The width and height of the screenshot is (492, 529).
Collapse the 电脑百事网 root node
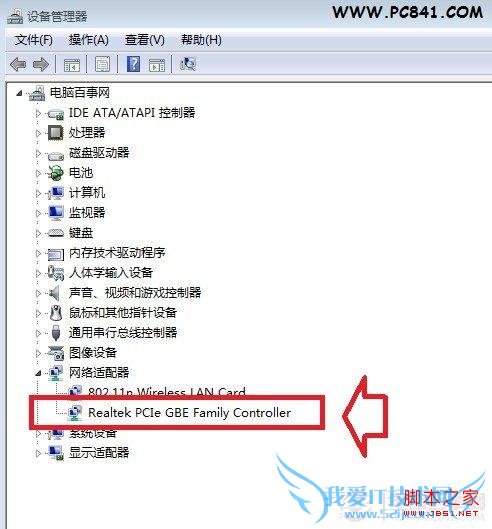pyautogui.click(x=20, y=93)
